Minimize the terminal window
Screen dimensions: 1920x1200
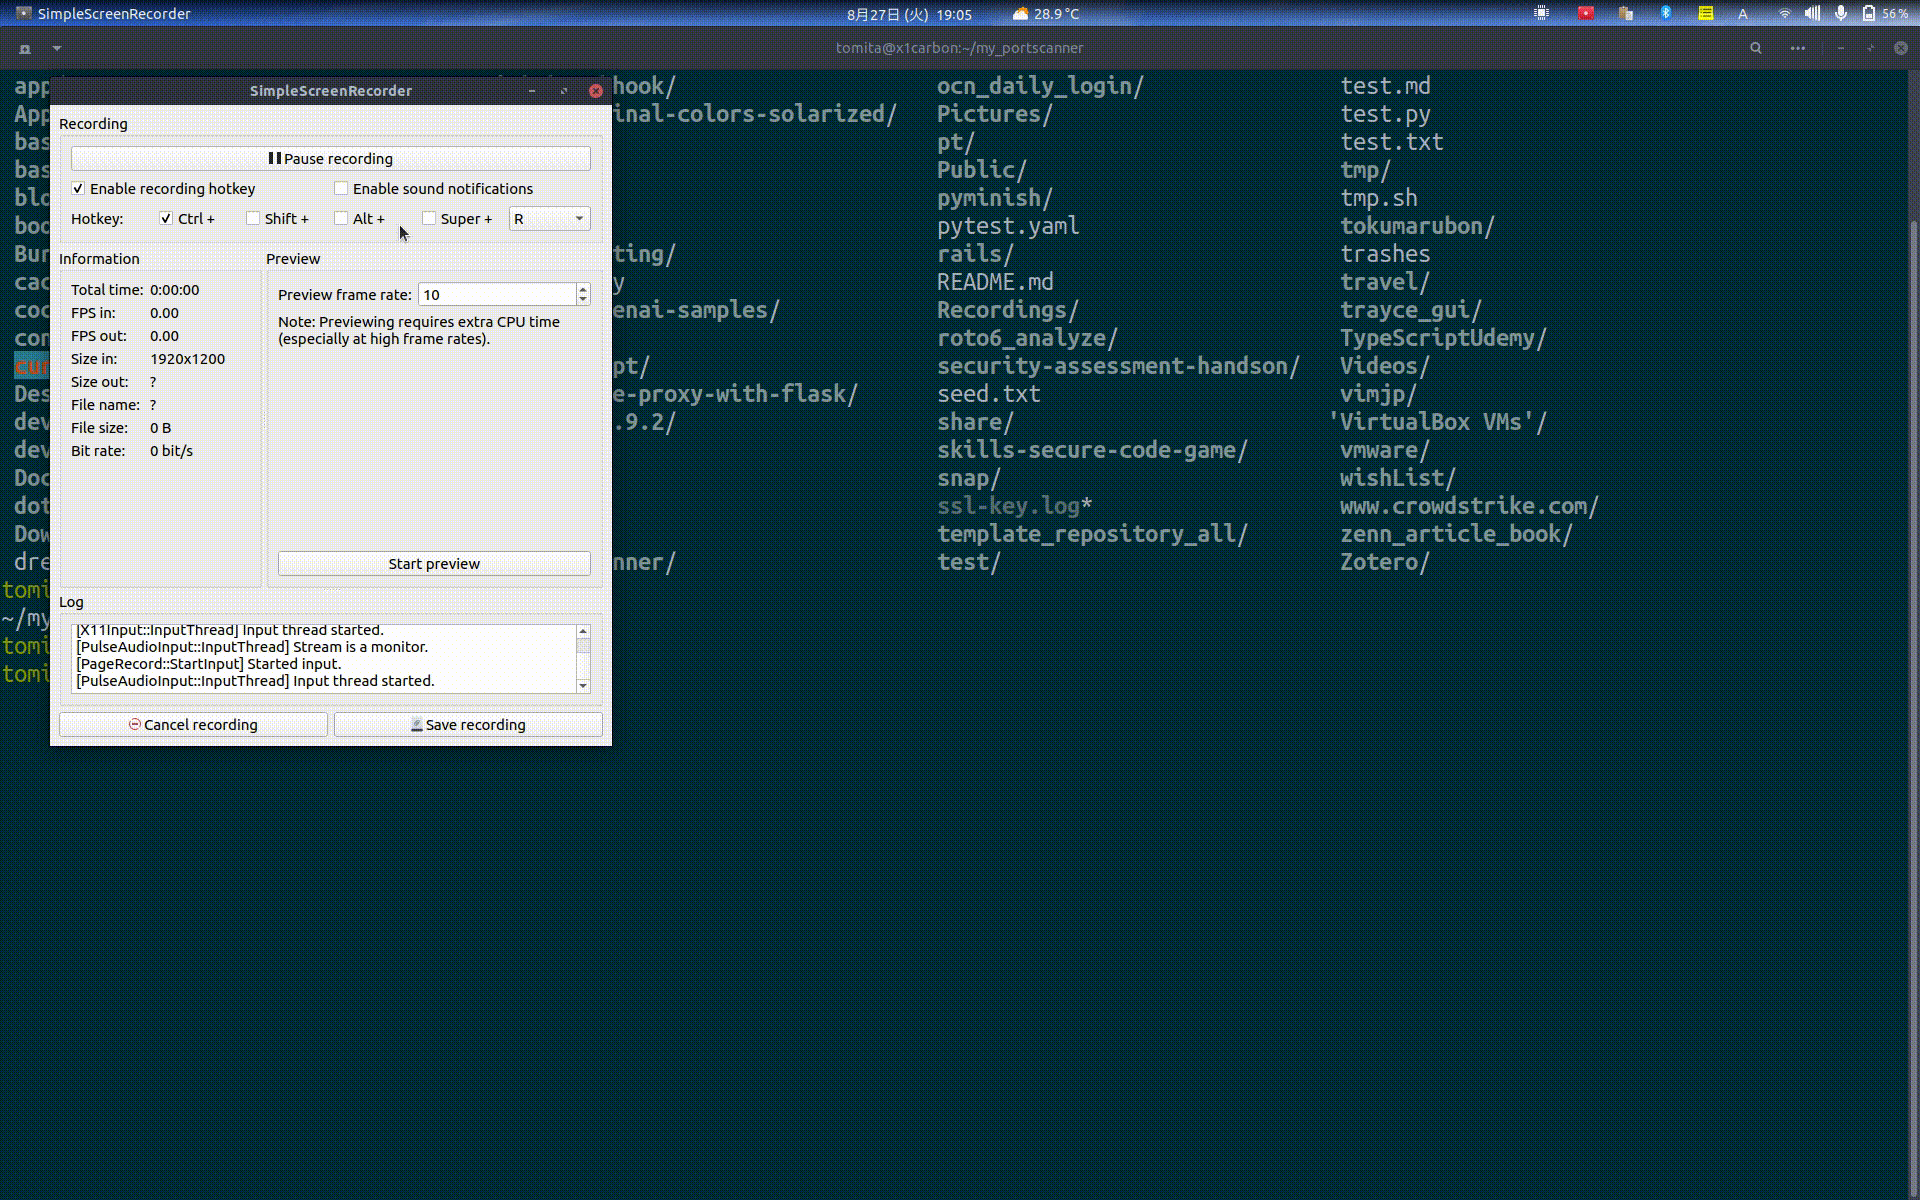1841,47
